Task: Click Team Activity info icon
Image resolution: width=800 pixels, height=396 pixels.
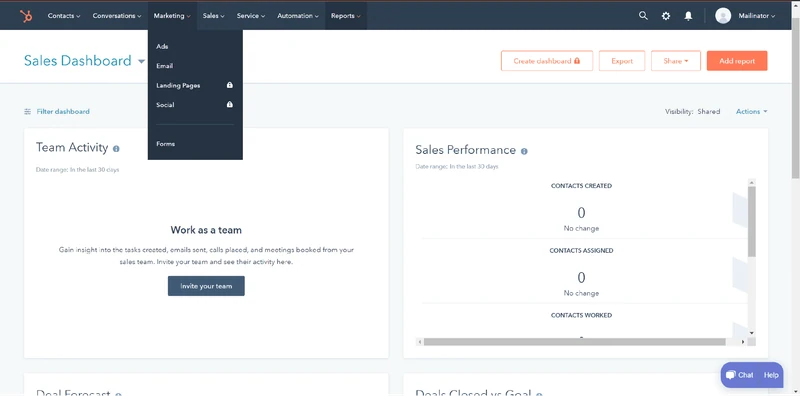Action: pyautogui.click(x=116, y=149)
